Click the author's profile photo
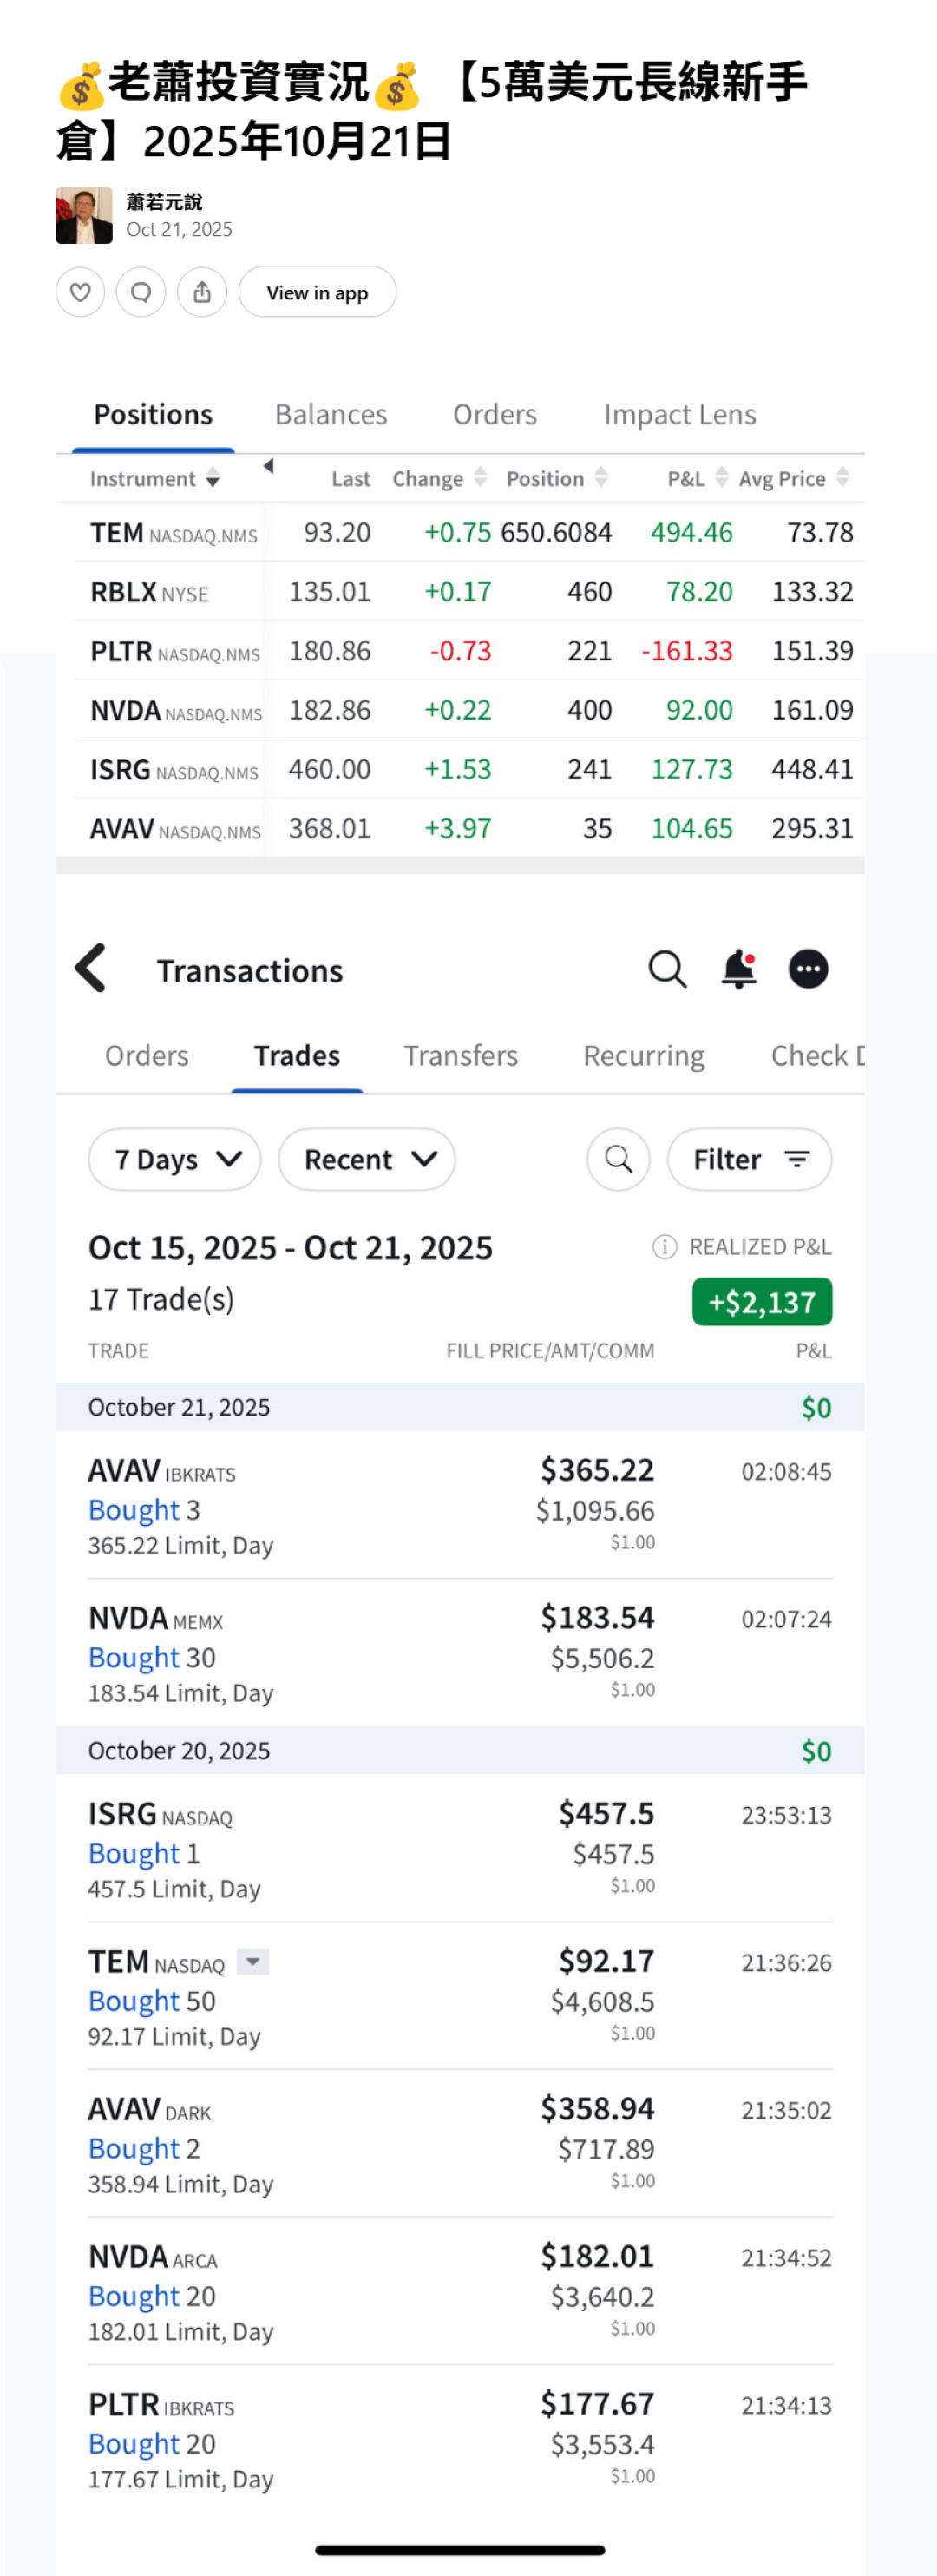The width and height of the screenshot is (937, 2576). point(84,215)
